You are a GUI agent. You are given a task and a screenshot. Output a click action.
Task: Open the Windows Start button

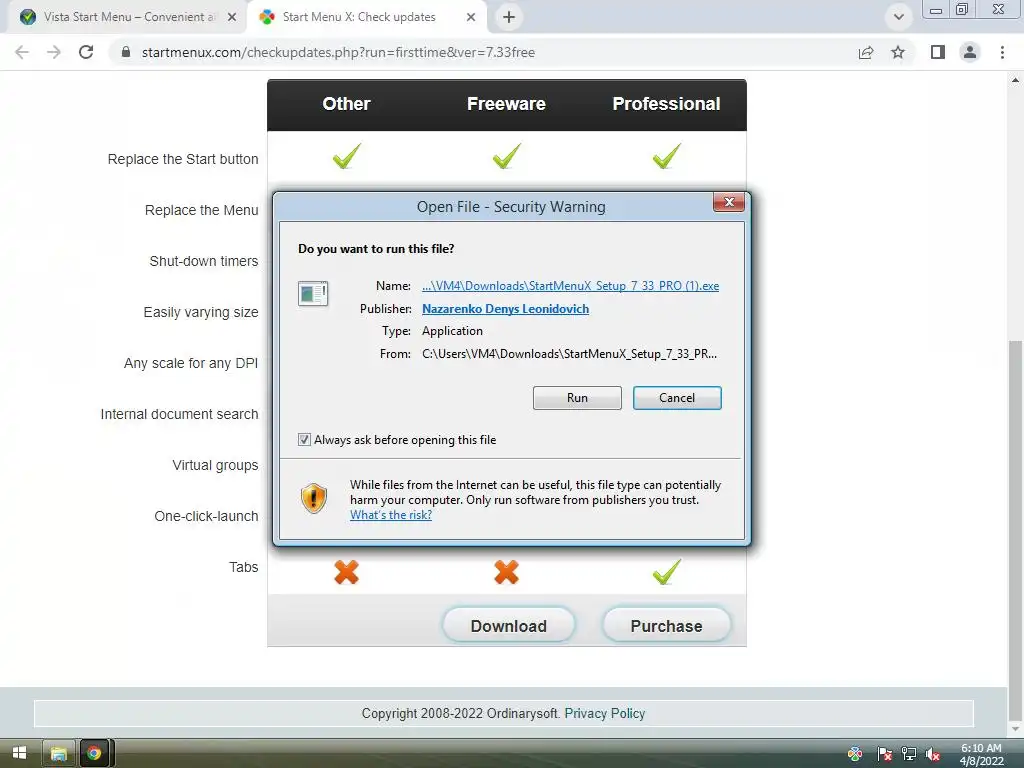[19, 753]
